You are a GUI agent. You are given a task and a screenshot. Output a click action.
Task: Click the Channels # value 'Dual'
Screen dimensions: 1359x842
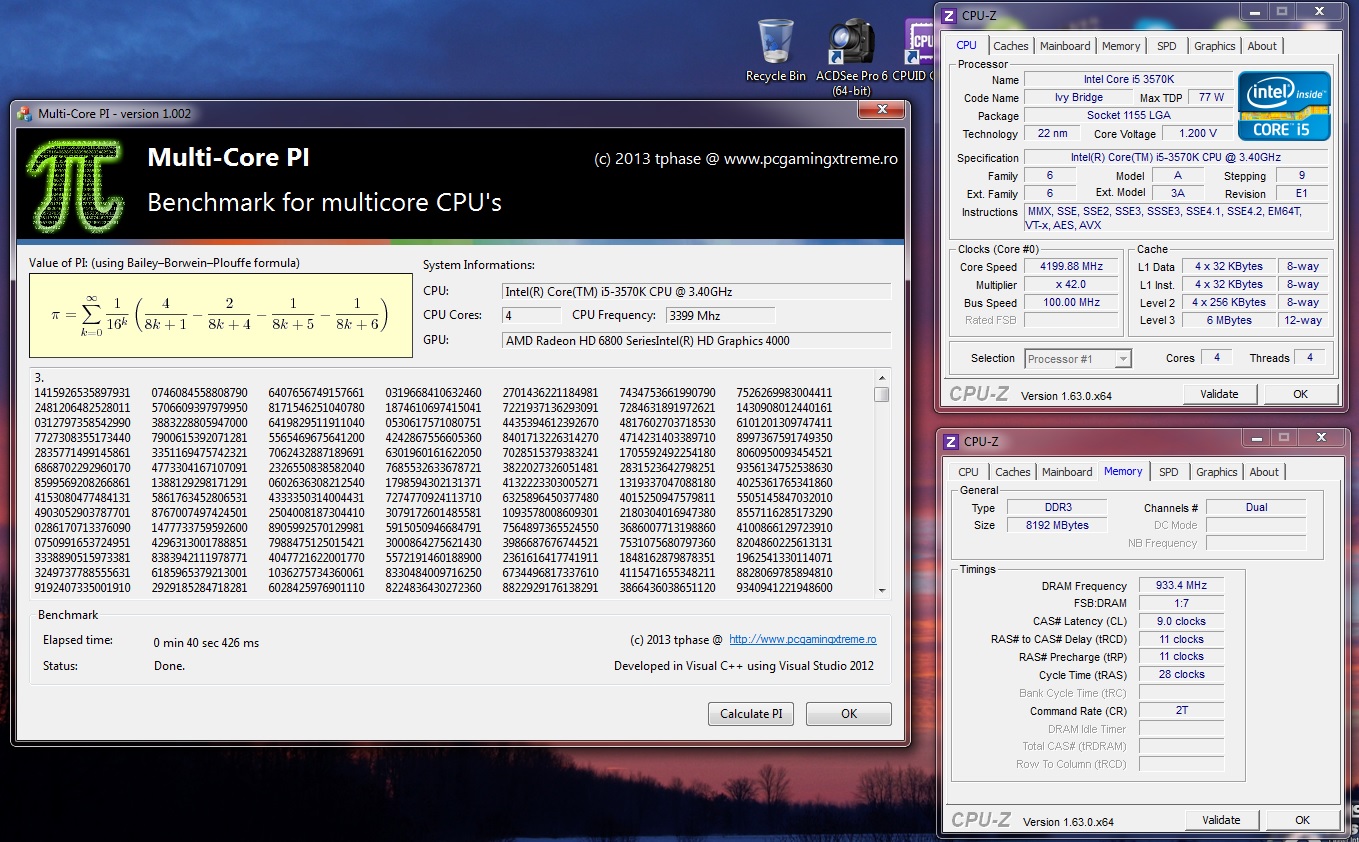pyautogui.click(x=1256, y=508)
